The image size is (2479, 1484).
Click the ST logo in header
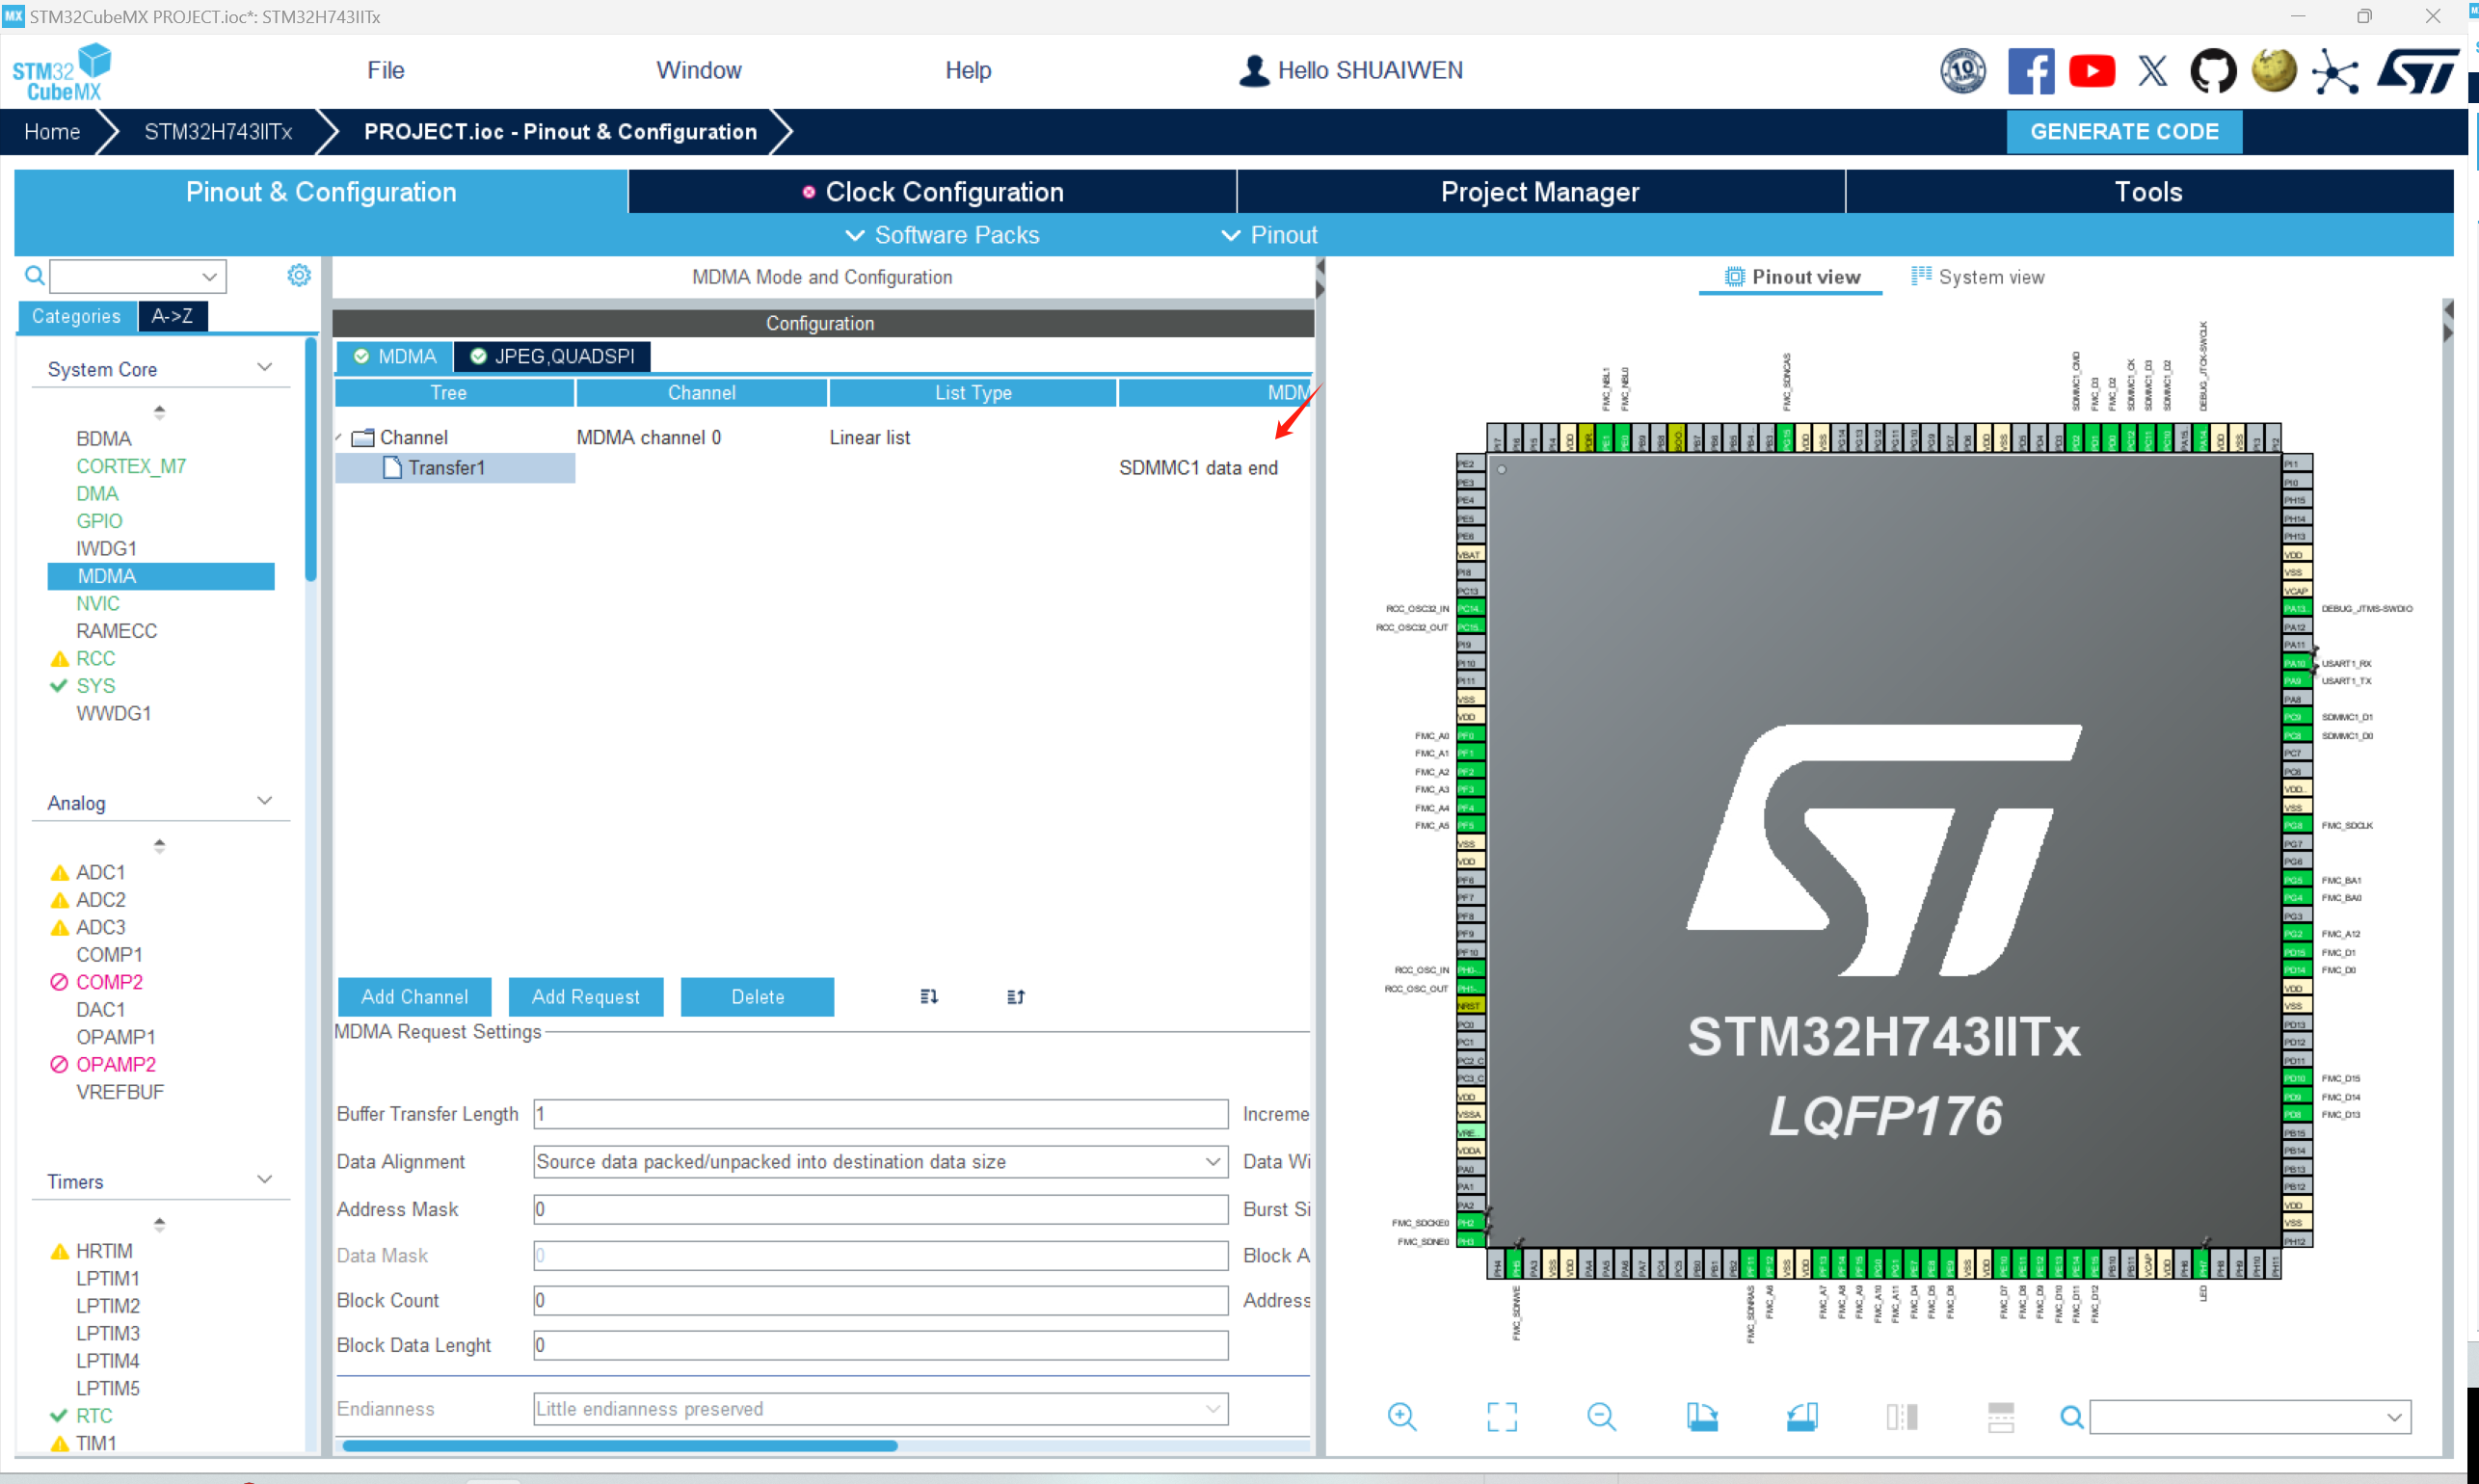pos(2419,71)
